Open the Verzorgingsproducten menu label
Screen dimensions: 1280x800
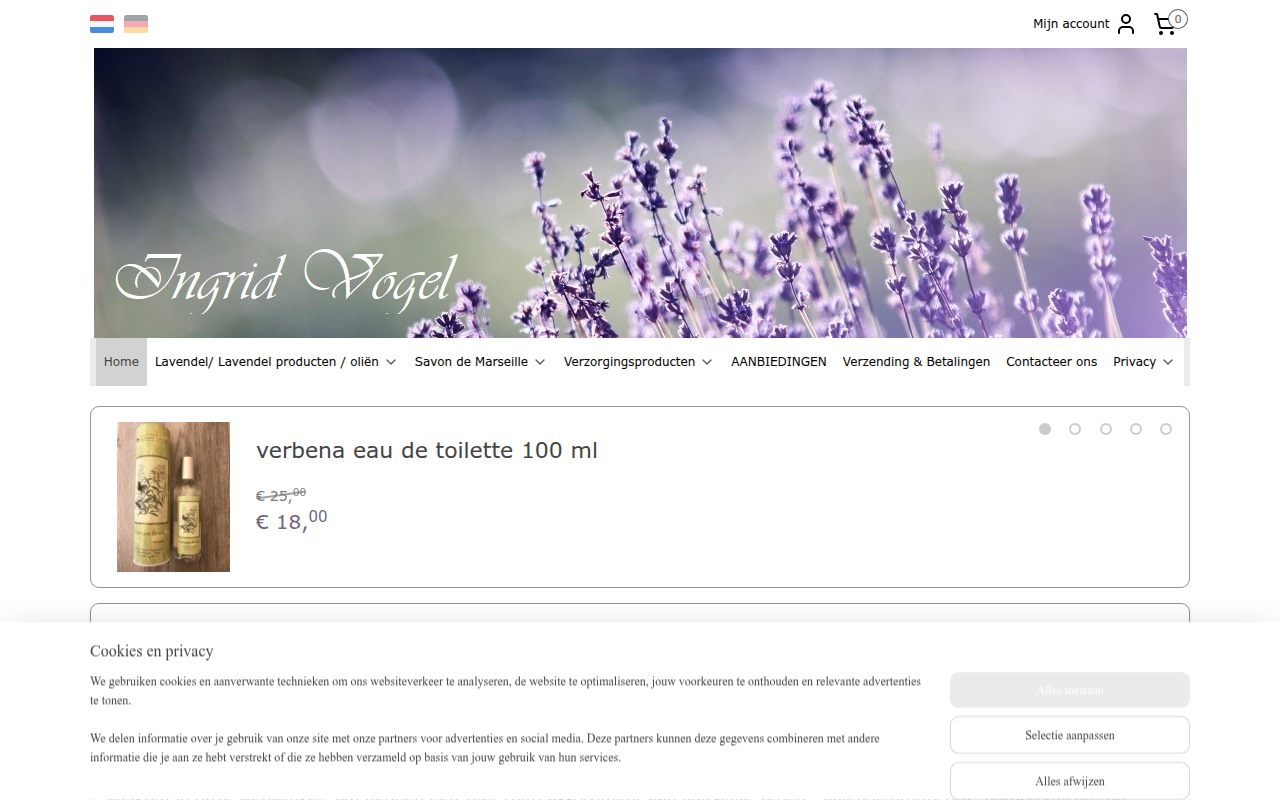(629, 362)
